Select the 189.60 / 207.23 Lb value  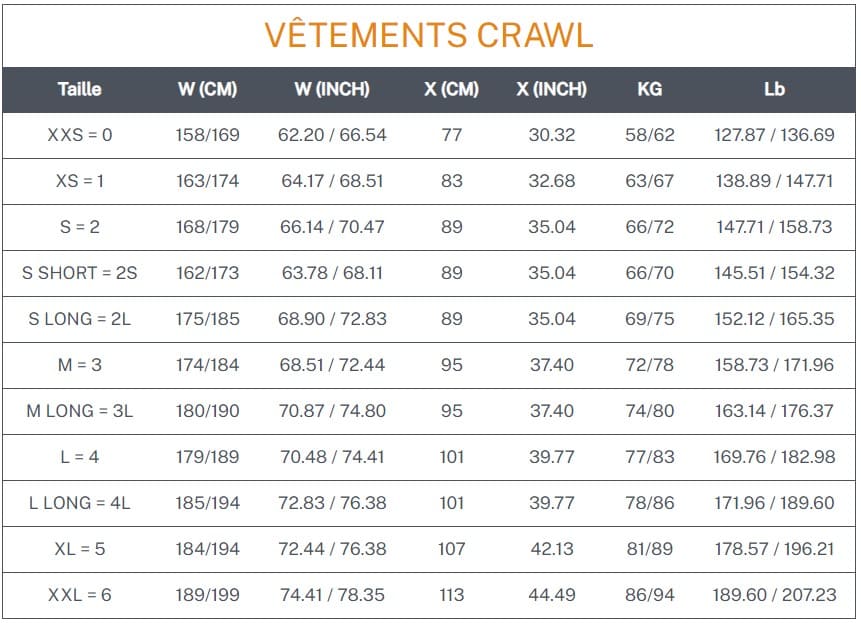coord(774,595)
